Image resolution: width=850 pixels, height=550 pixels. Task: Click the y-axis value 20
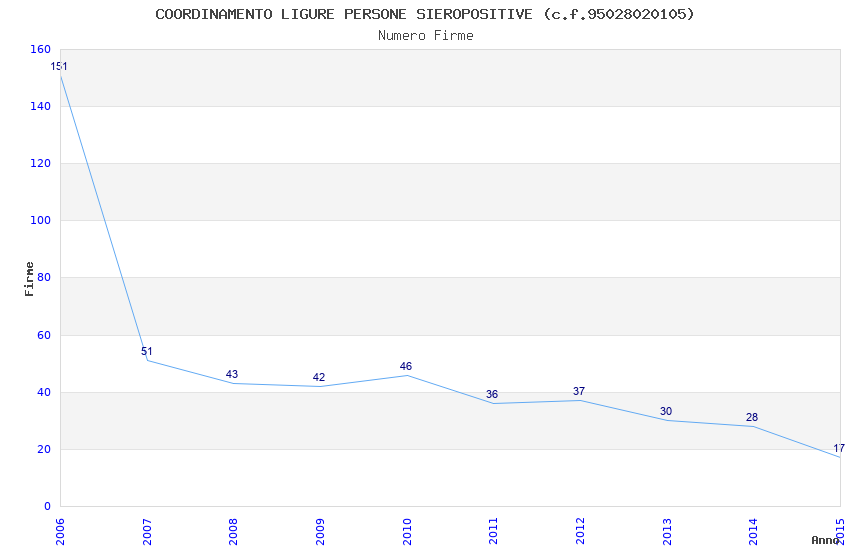pos(44,449)
